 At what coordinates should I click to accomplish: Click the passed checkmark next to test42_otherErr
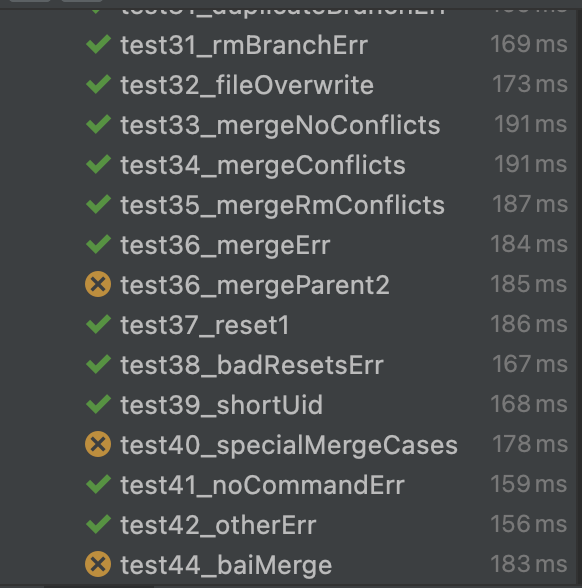pyautogui.click(x=98, y=524)
